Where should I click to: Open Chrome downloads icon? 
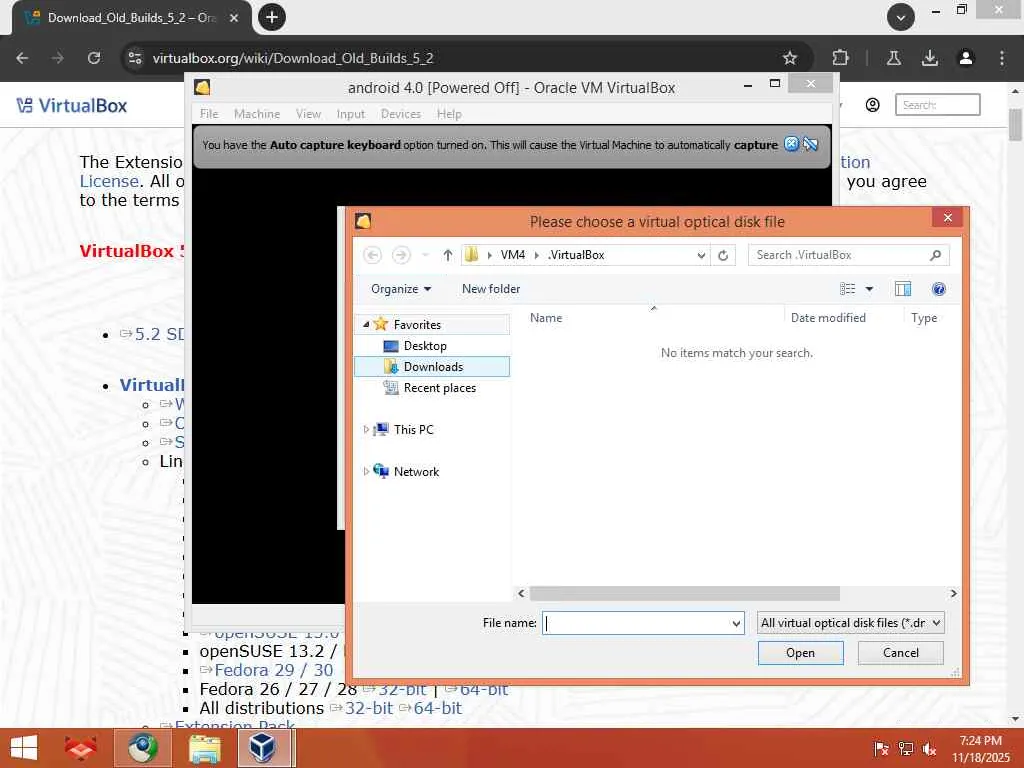(930, 58)
